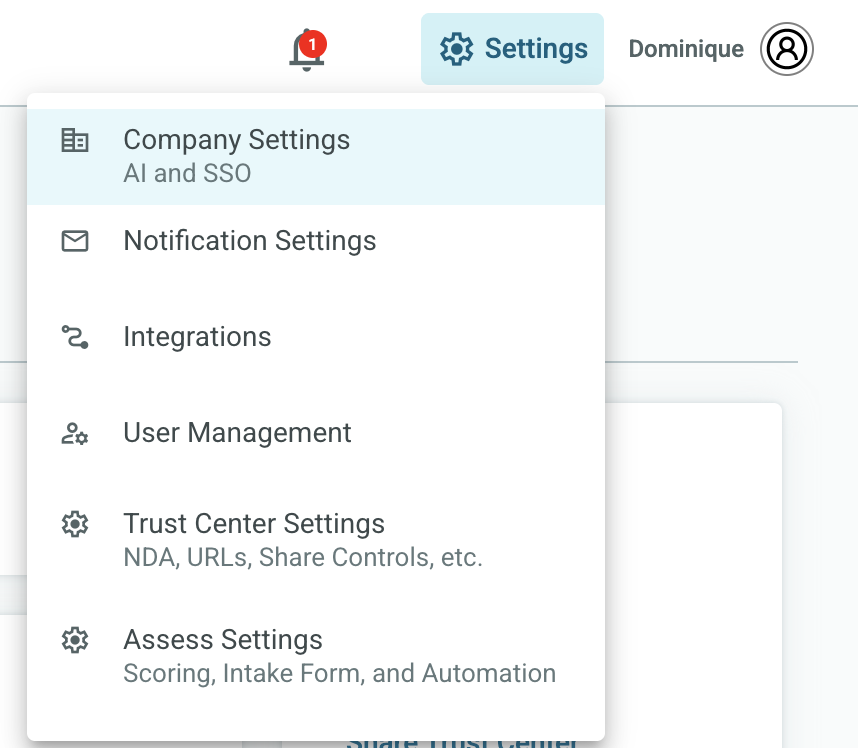Image resolution: width=858 pixels, height=748 pixels.
Task: Open Assess Settings
Action: point(316,656)
